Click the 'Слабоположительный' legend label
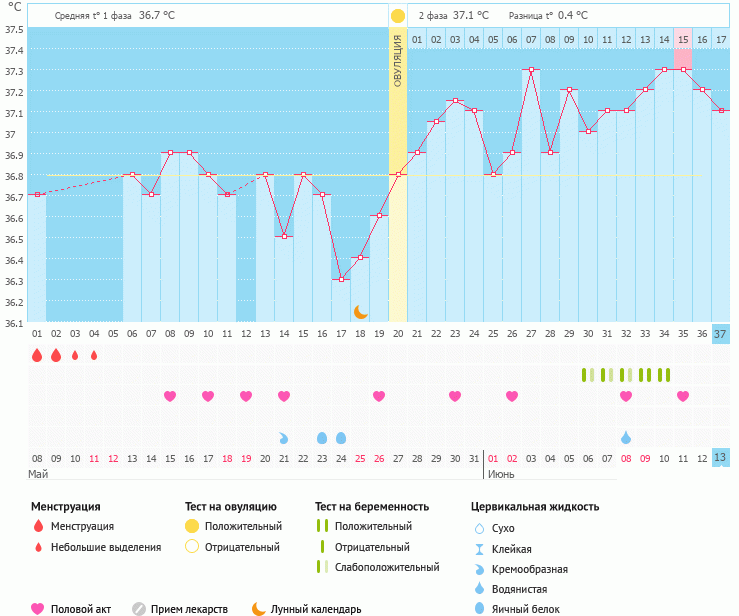The width and height of the screenshot is (739, 616). [387, 567]
